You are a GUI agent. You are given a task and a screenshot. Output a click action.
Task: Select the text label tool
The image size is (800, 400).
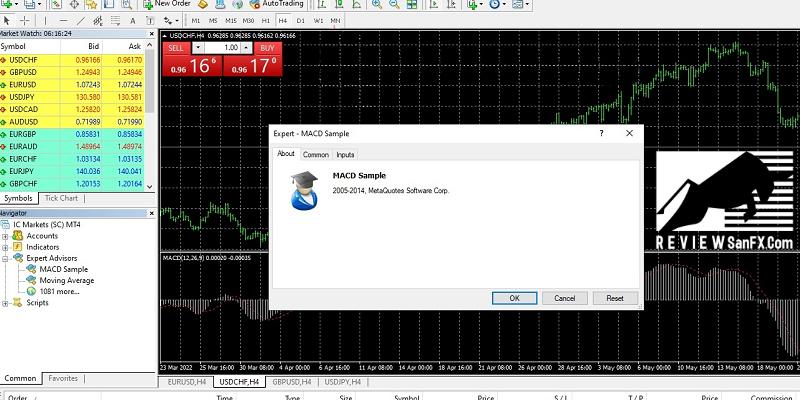click(x=150, y=20)
